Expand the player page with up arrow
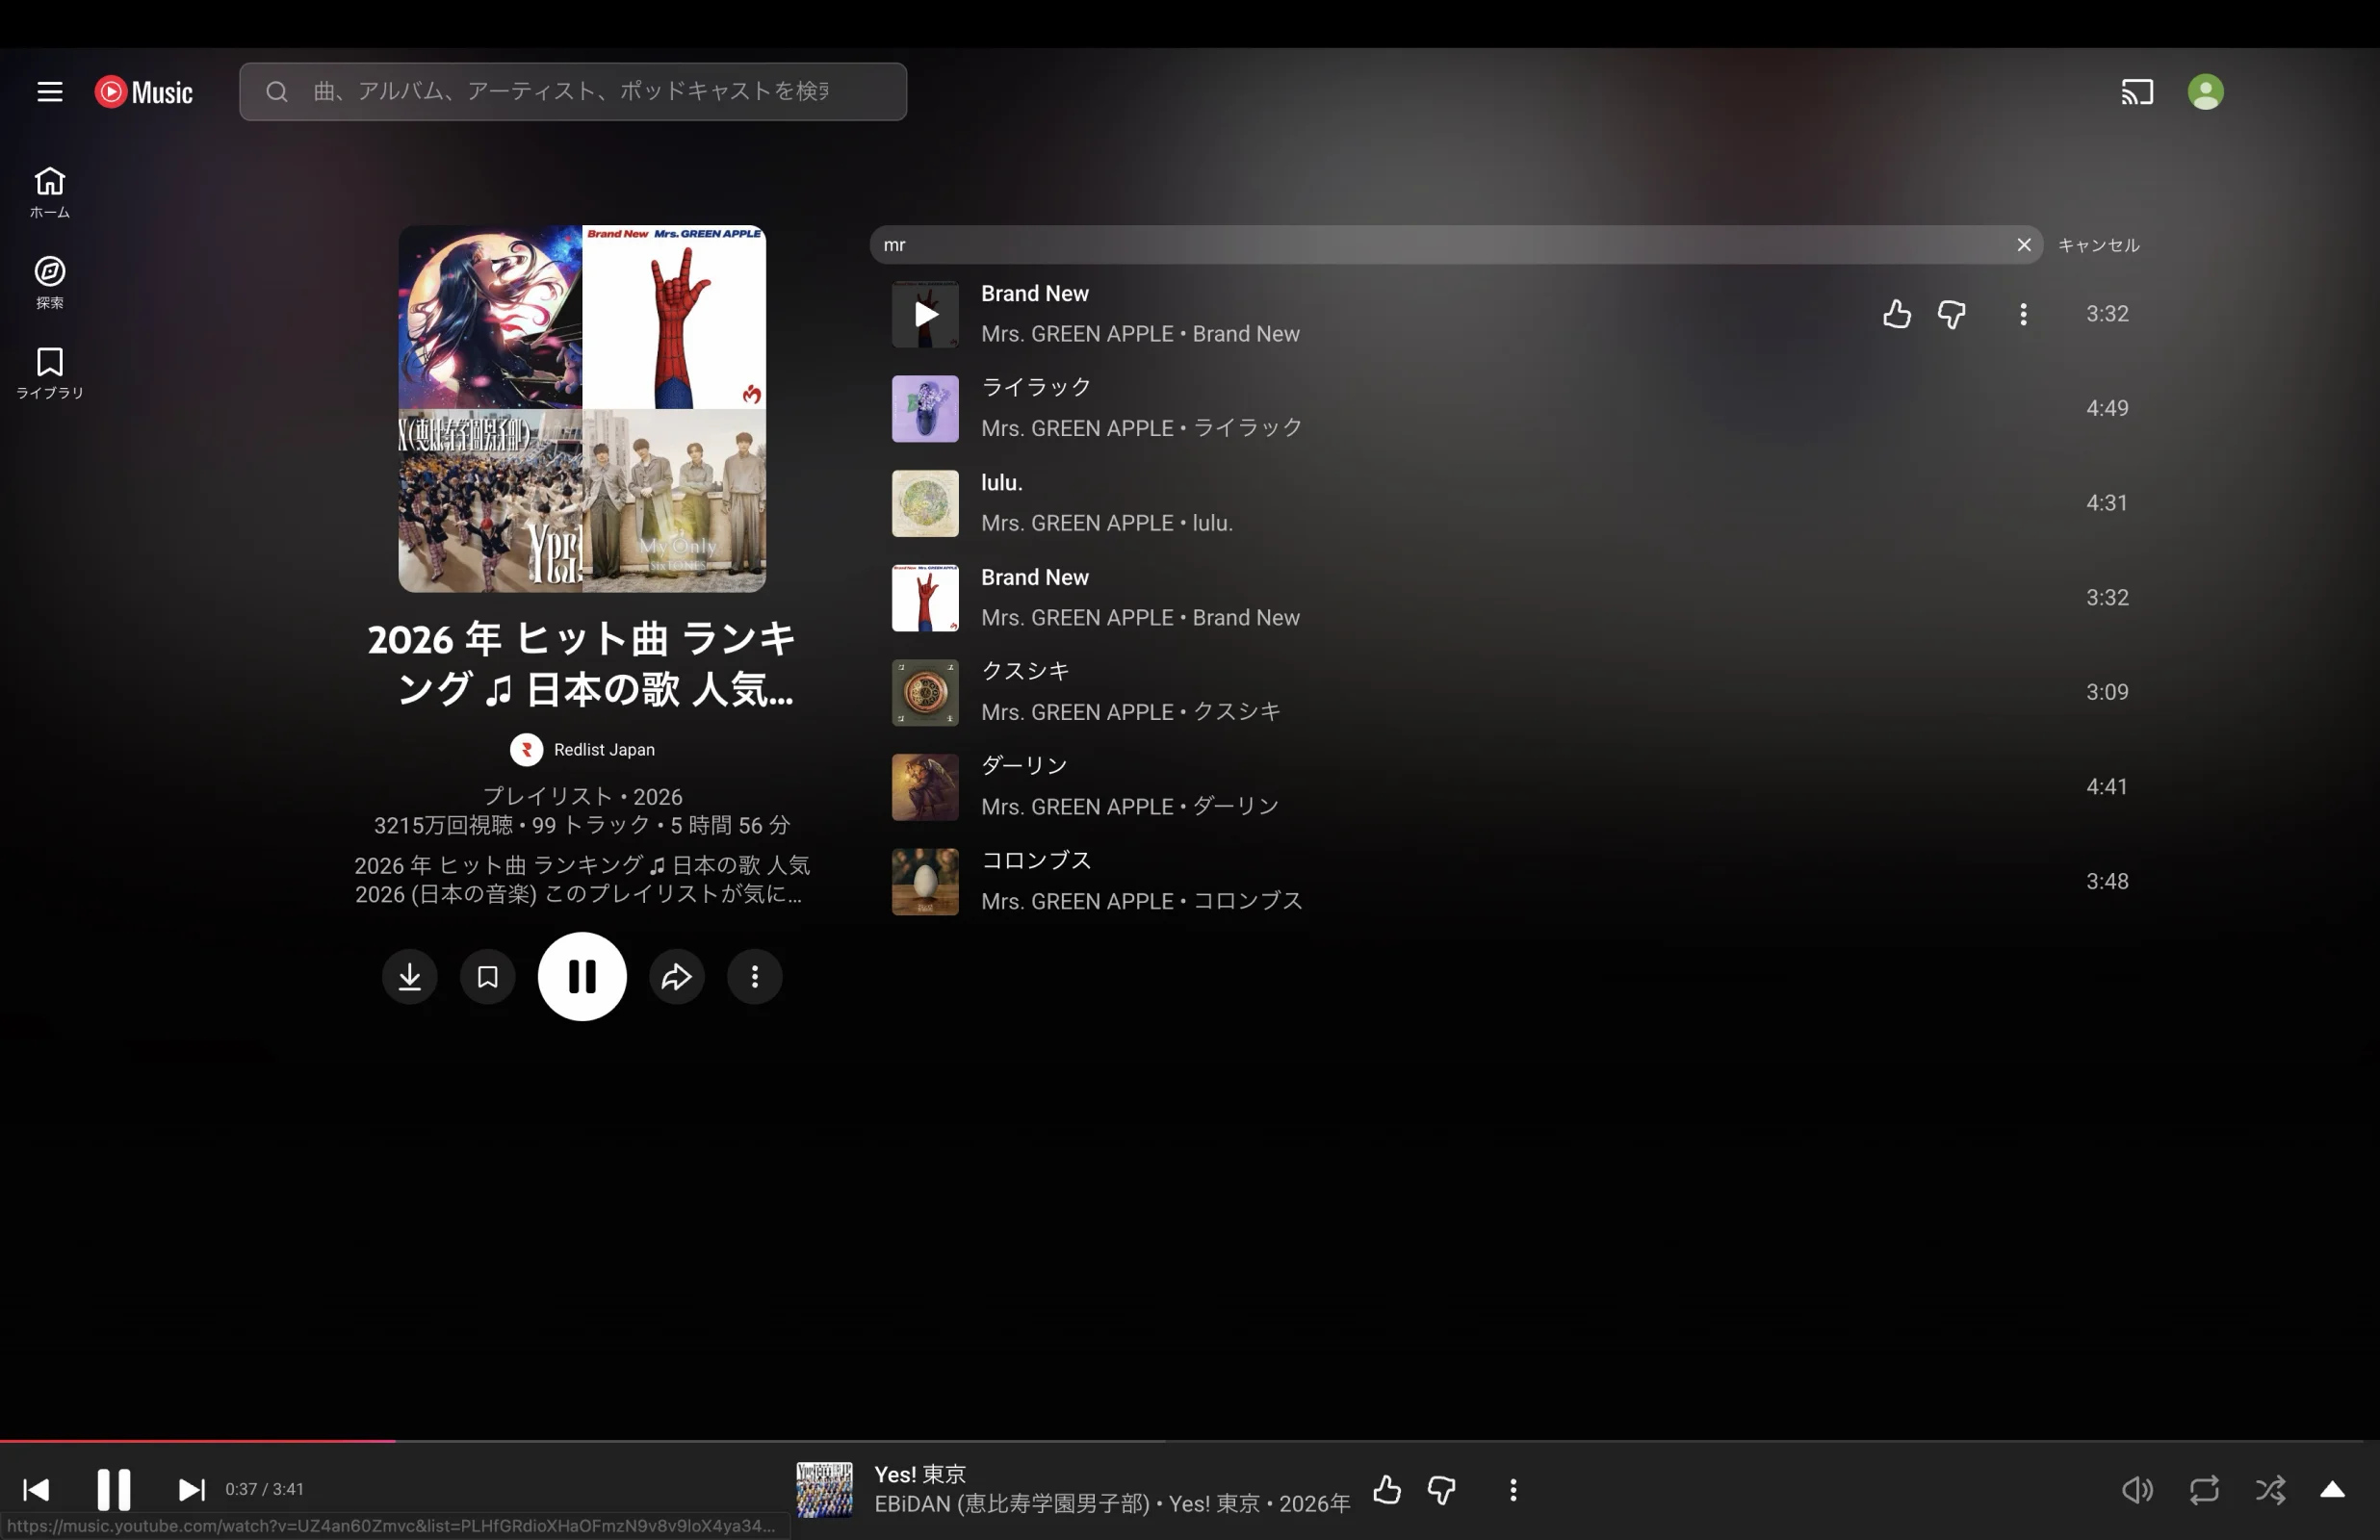The width and height of the screenshot is (2380, 1540). pos(2332,1490)
